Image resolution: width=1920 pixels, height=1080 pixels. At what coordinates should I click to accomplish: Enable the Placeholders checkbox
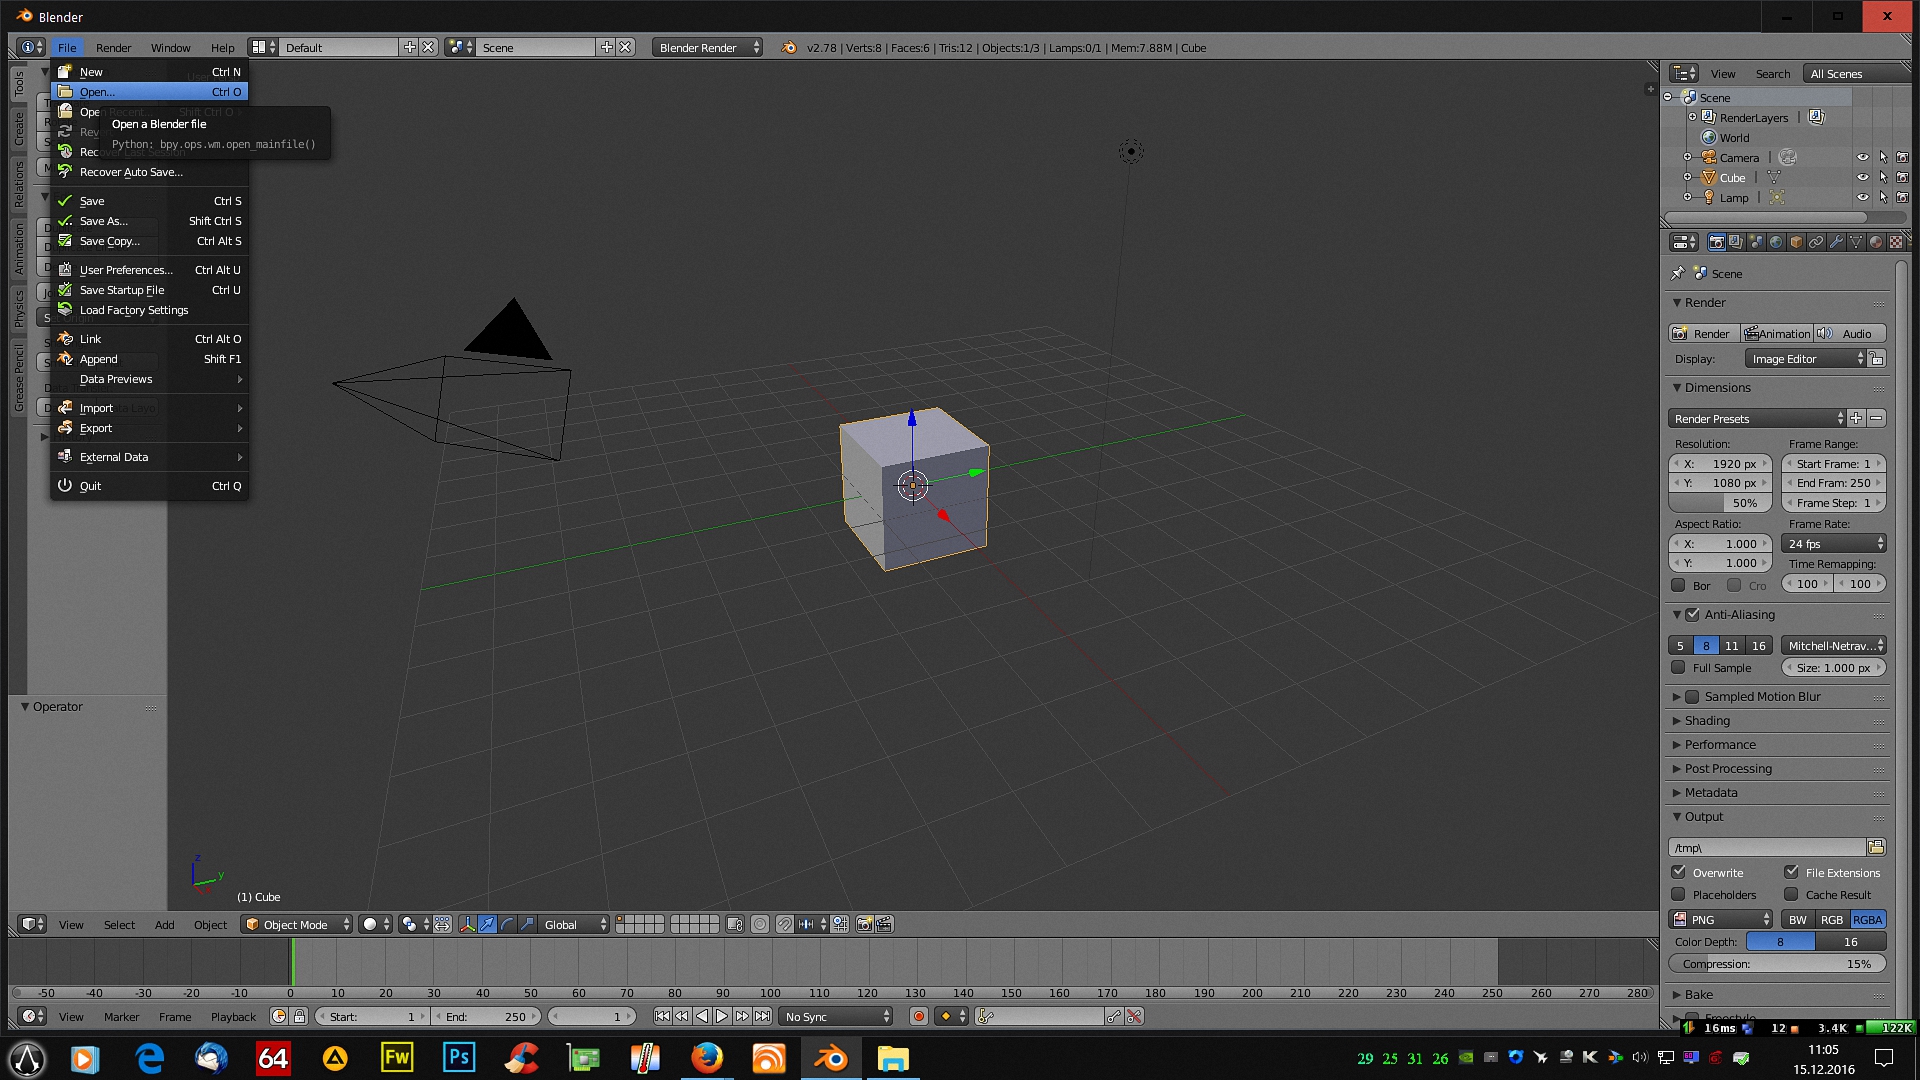click(1679, 894)
